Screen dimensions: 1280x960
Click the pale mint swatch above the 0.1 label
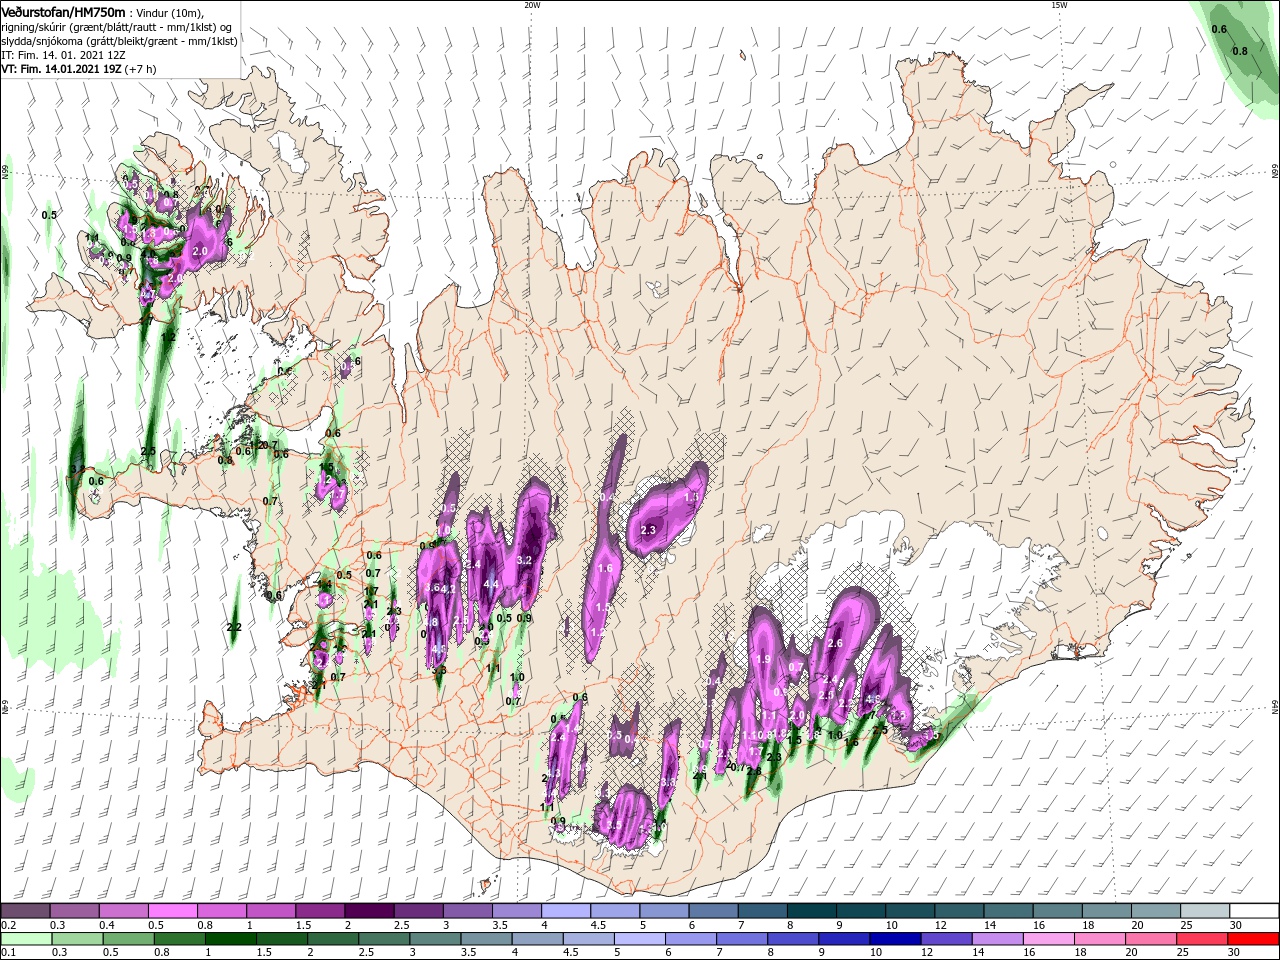tap(25, 939)
